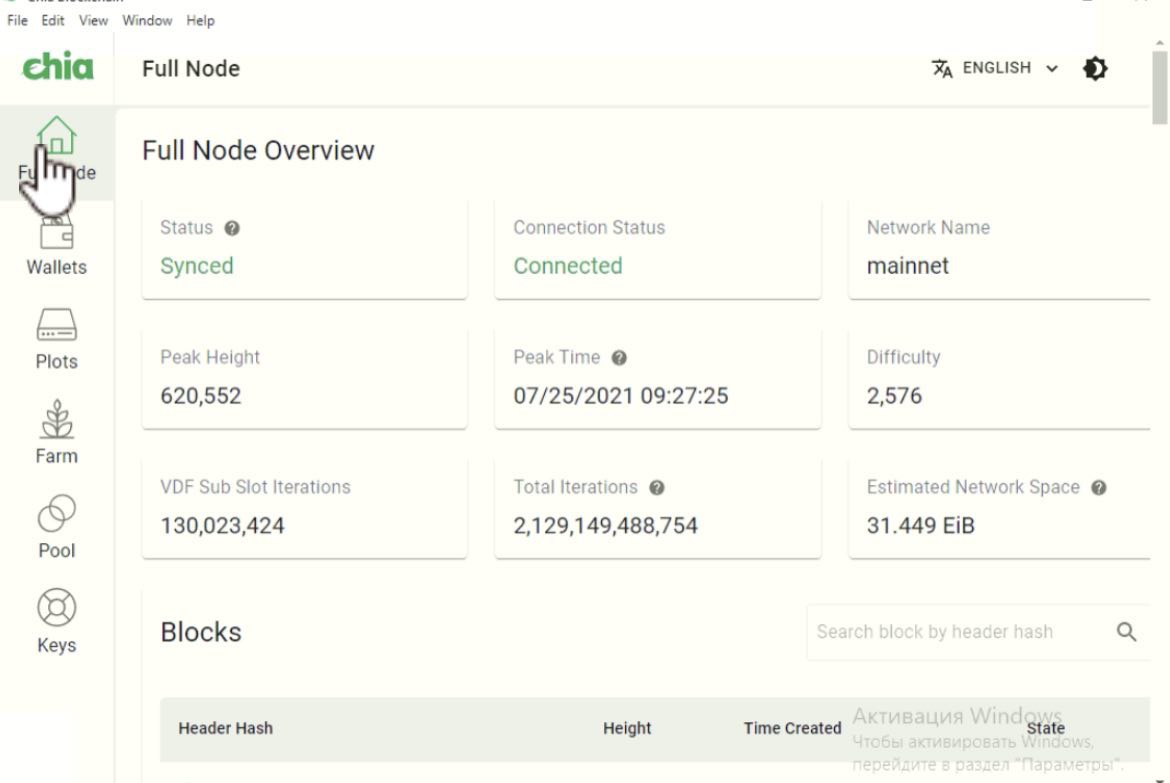This screenshot has height=783, width=1170.
Task: Show help for Total Iterations
Action: [657, 488]
